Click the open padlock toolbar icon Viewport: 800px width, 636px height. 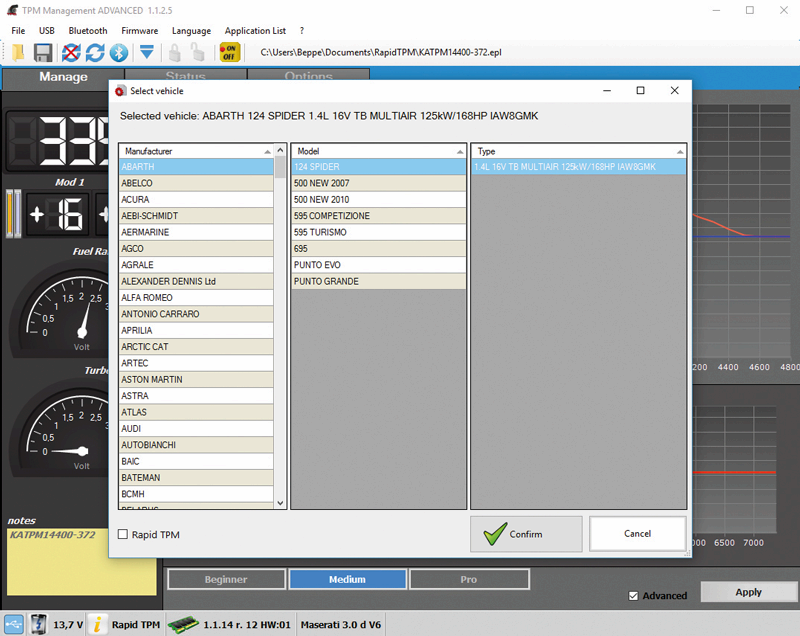click(x=197, y=53)
